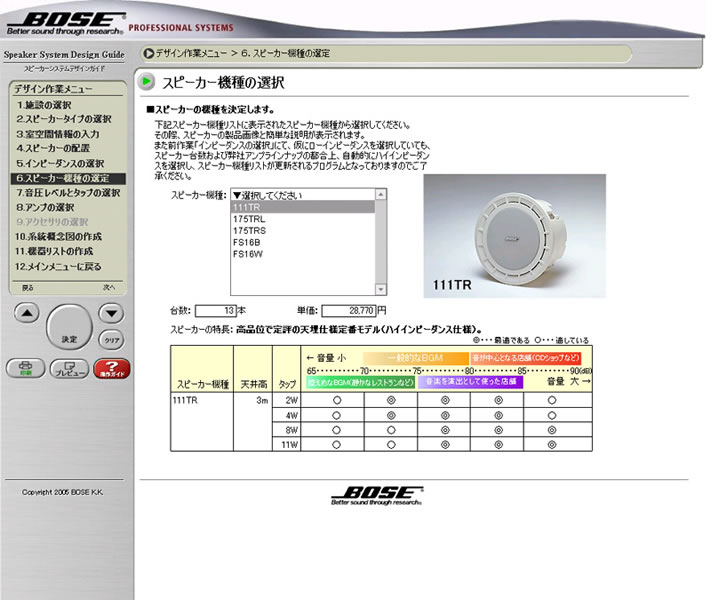Click listbox scrollbar down arrow
Viewport: 711px width, 600px height.
[380, 289]
